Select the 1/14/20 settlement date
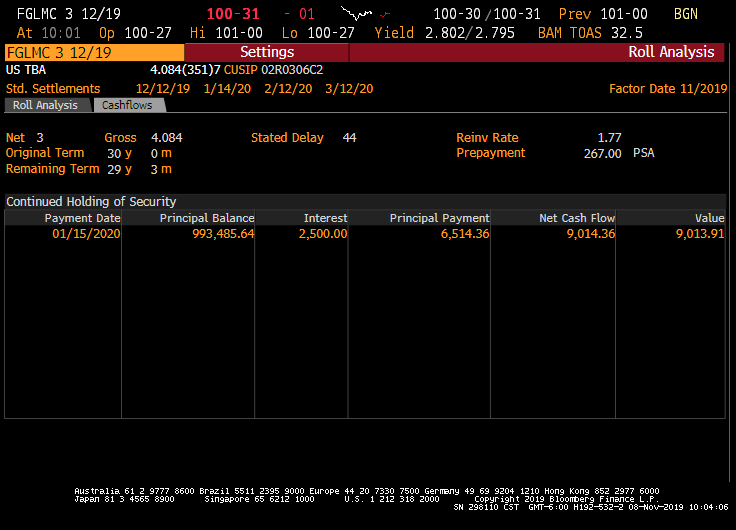Image resolution: width=736 pixels, height=530 pixels. click(227, 89)
